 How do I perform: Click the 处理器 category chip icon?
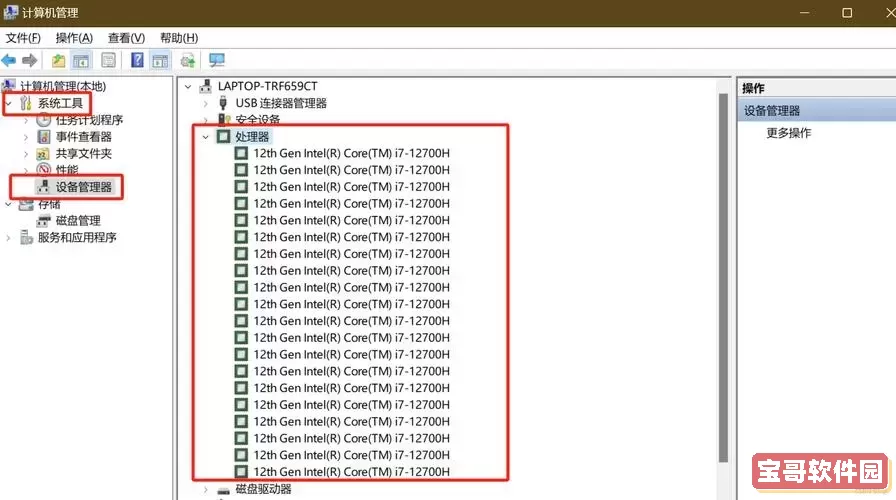[x=223, y=137]
